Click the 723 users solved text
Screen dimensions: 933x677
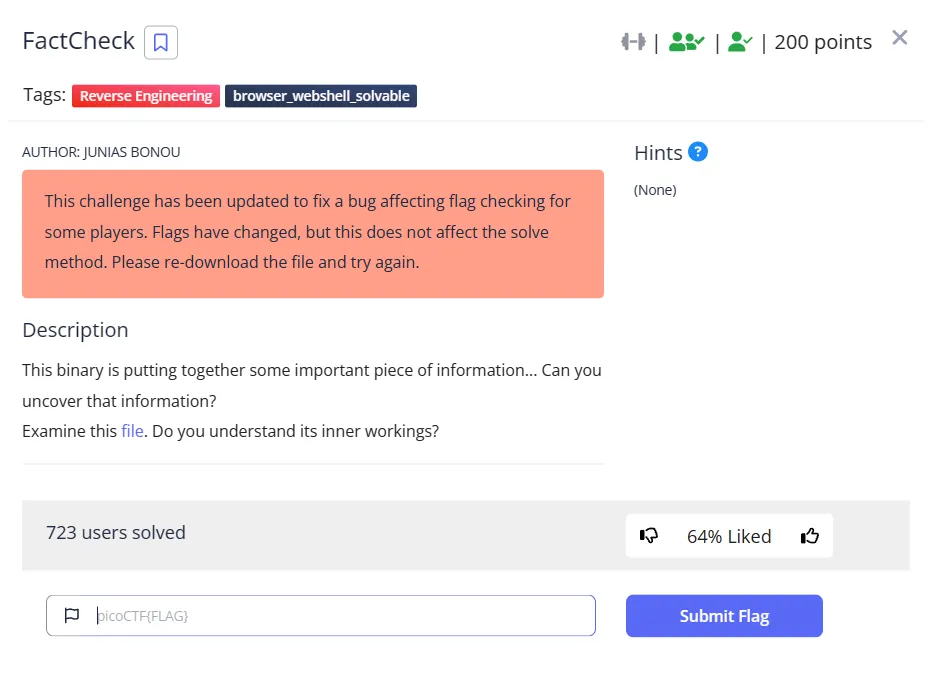(x=116, y=532)
